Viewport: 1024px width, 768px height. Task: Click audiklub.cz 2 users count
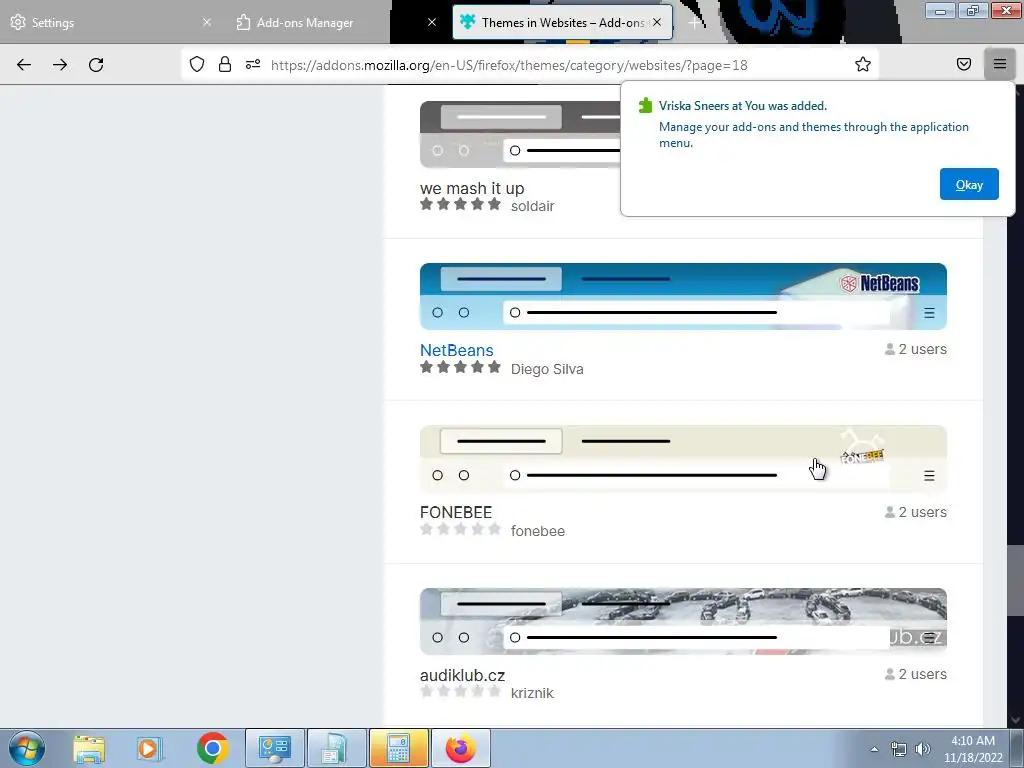(916, 674)
